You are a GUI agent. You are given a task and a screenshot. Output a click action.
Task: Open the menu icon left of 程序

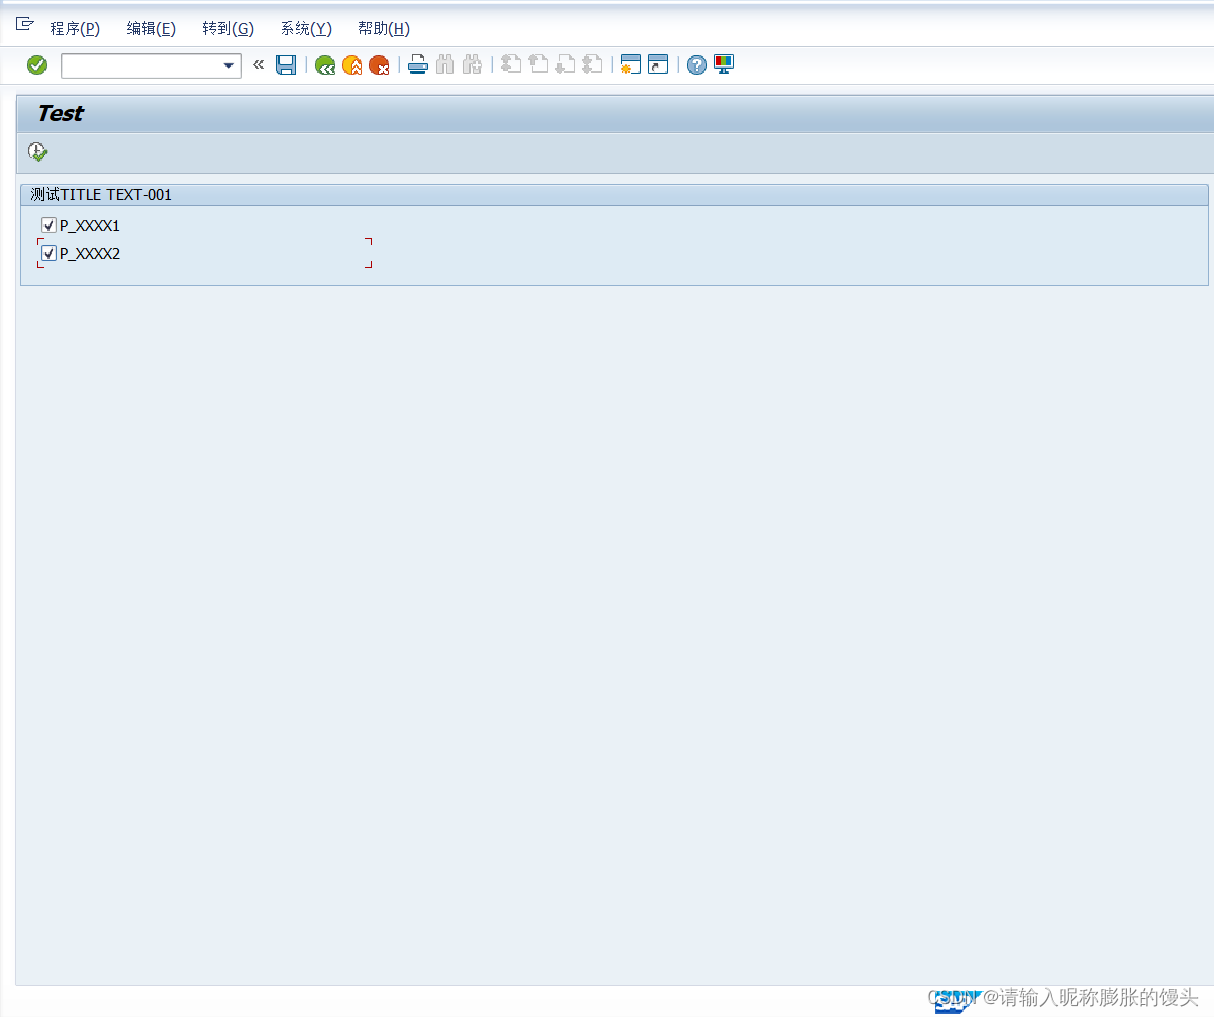point(25,24)
